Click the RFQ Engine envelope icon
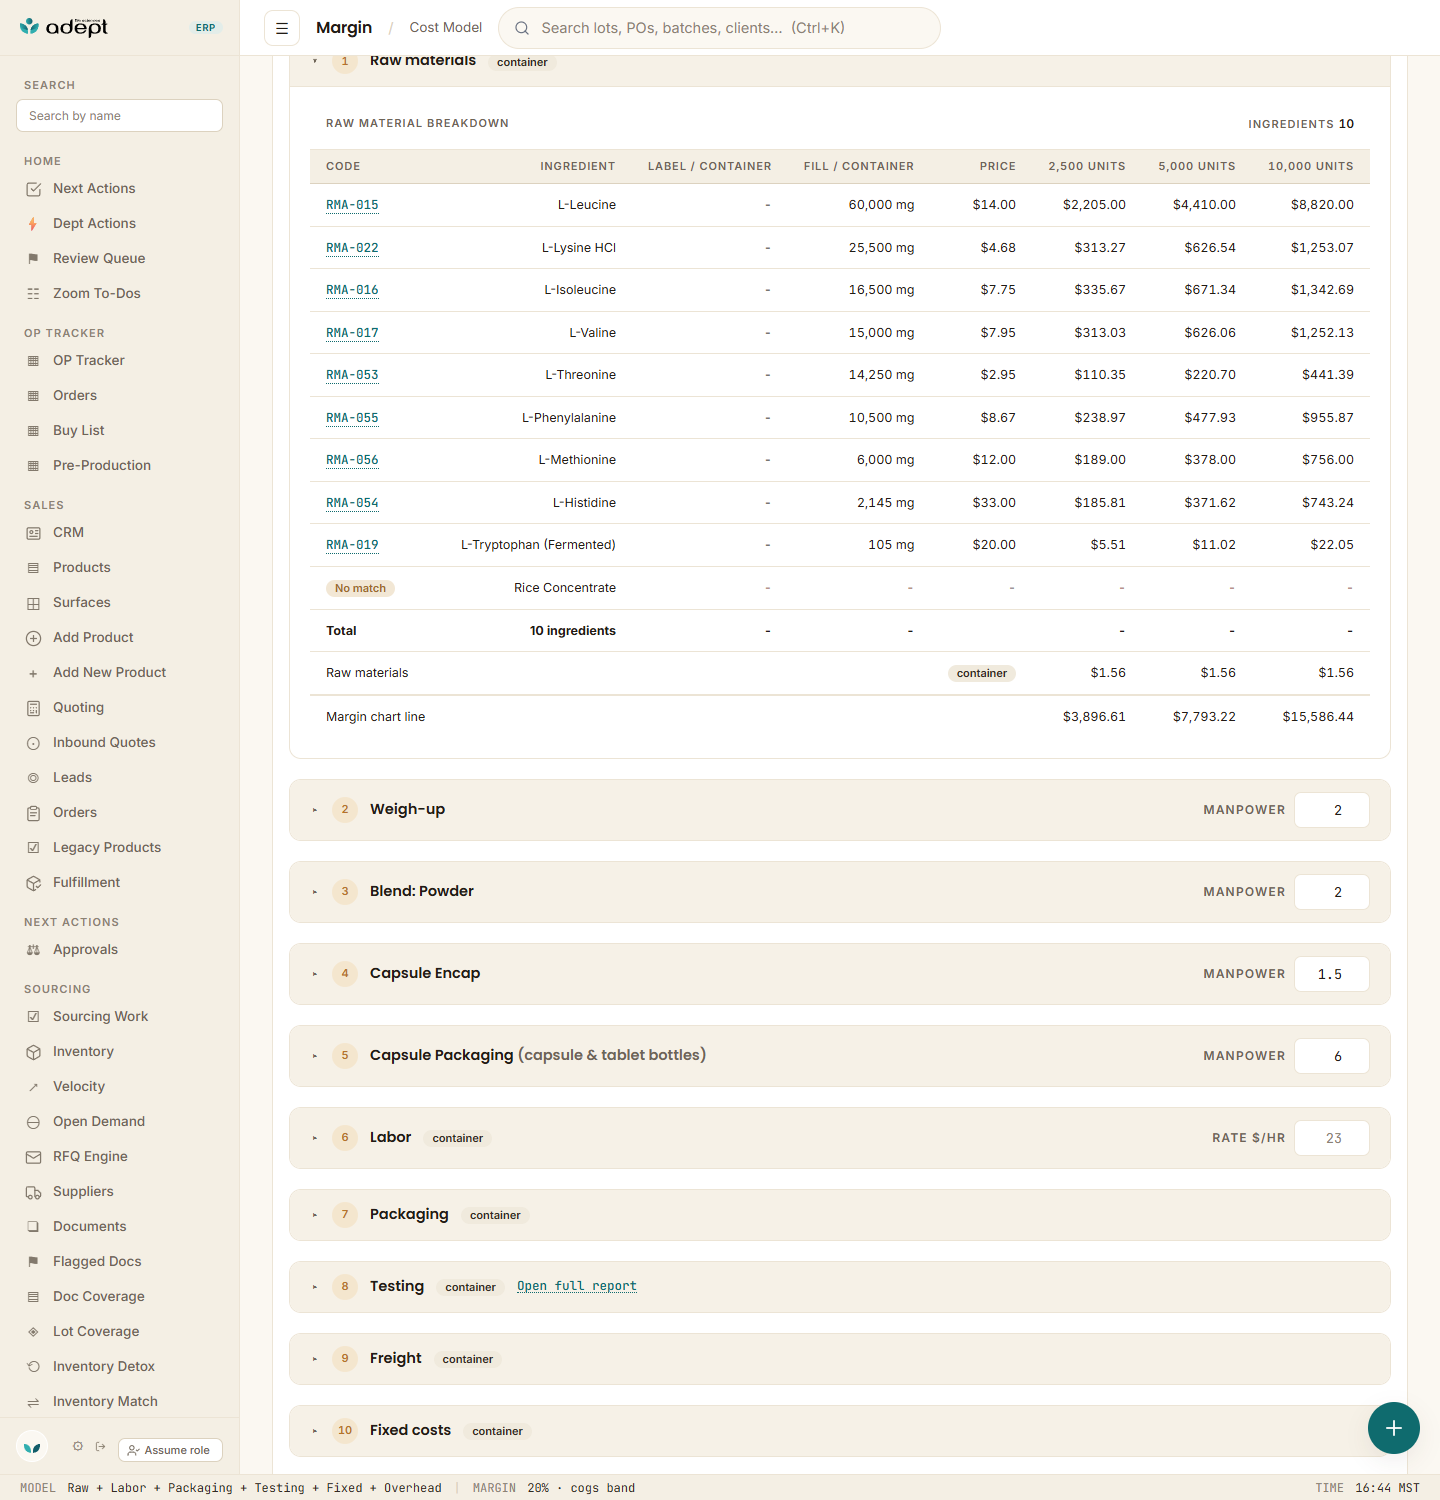This screenshot has height=1500, width=1440. (33, 1157)
